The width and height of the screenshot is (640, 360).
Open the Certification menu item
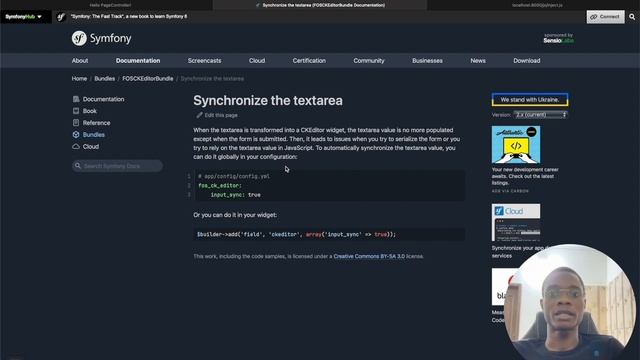click(309, 61)
